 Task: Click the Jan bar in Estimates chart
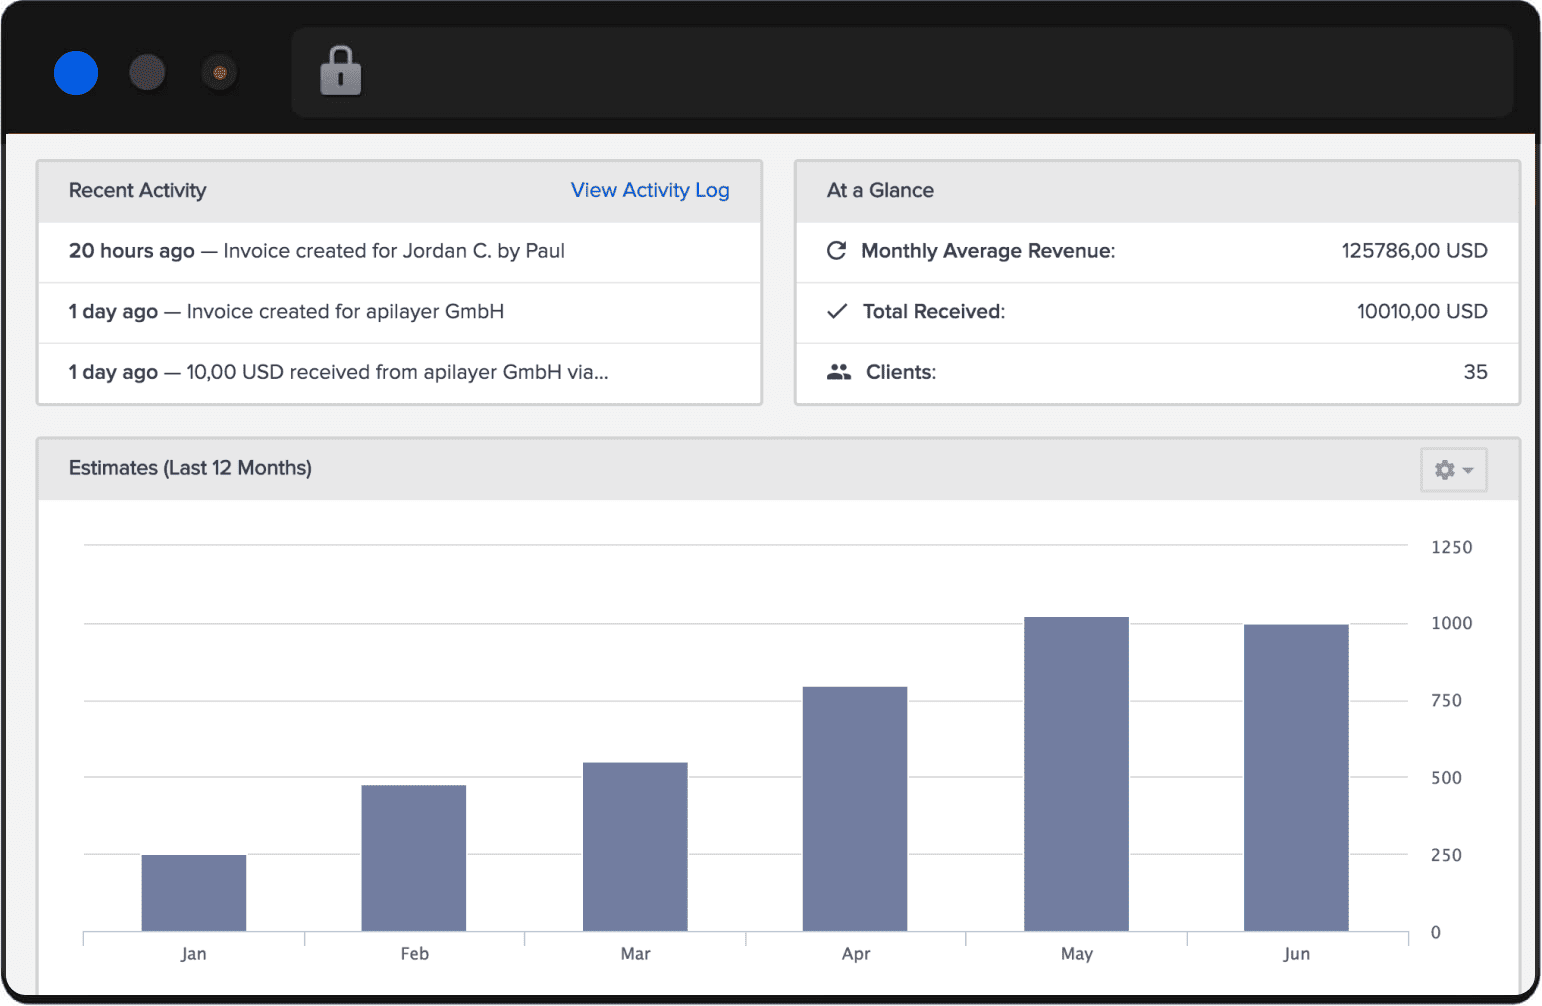(194, 893)
